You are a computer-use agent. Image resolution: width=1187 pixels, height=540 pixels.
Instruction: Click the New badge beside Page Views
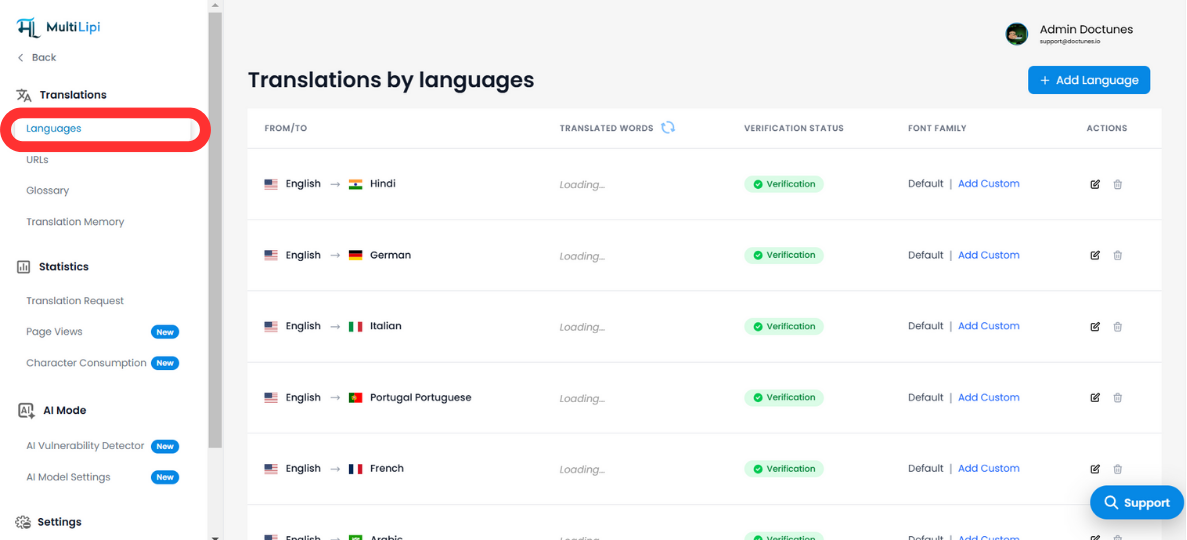(x=165, y=332)
